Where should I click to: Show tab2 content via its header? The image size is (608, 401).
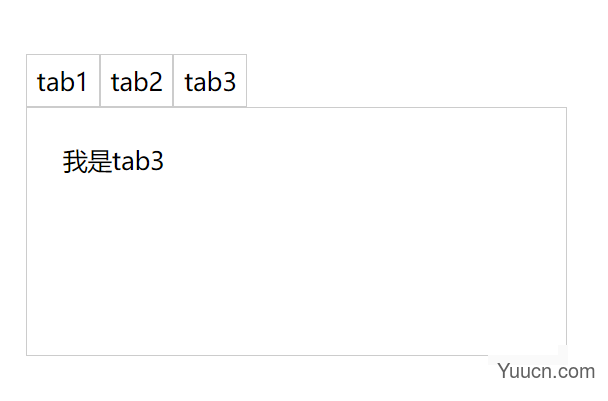(x=136, y=80)
